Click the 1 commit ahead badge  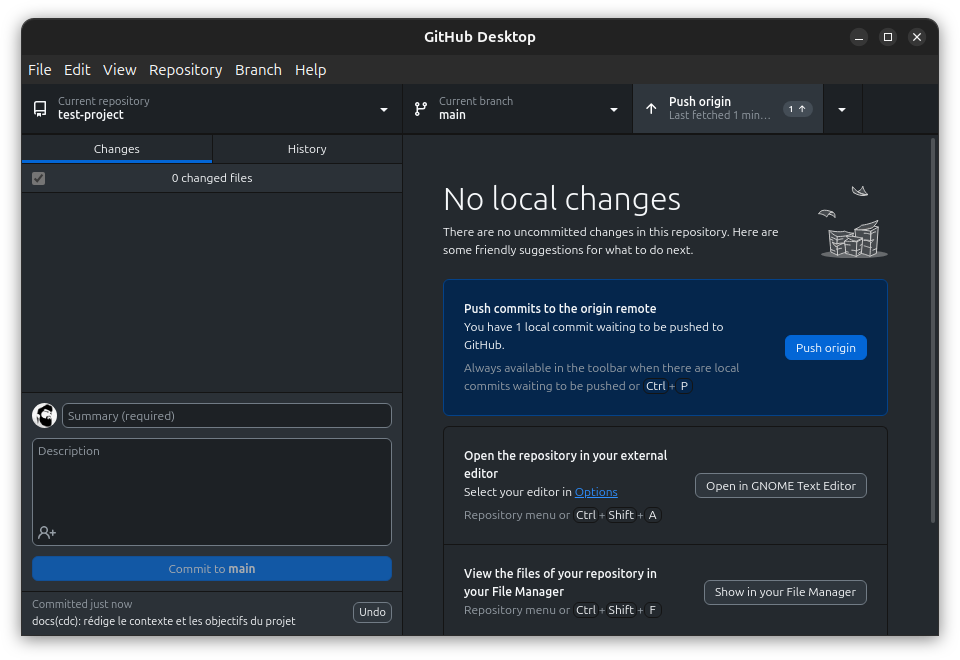pos(797,109)
